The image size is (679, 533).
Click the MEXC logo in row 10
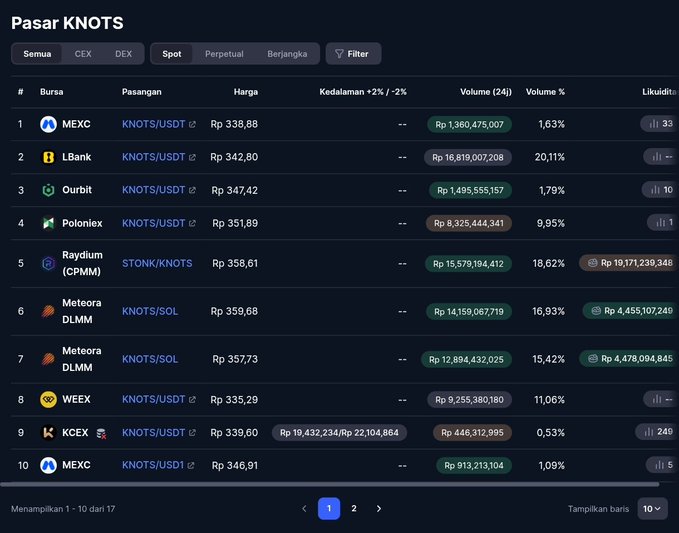48,465
